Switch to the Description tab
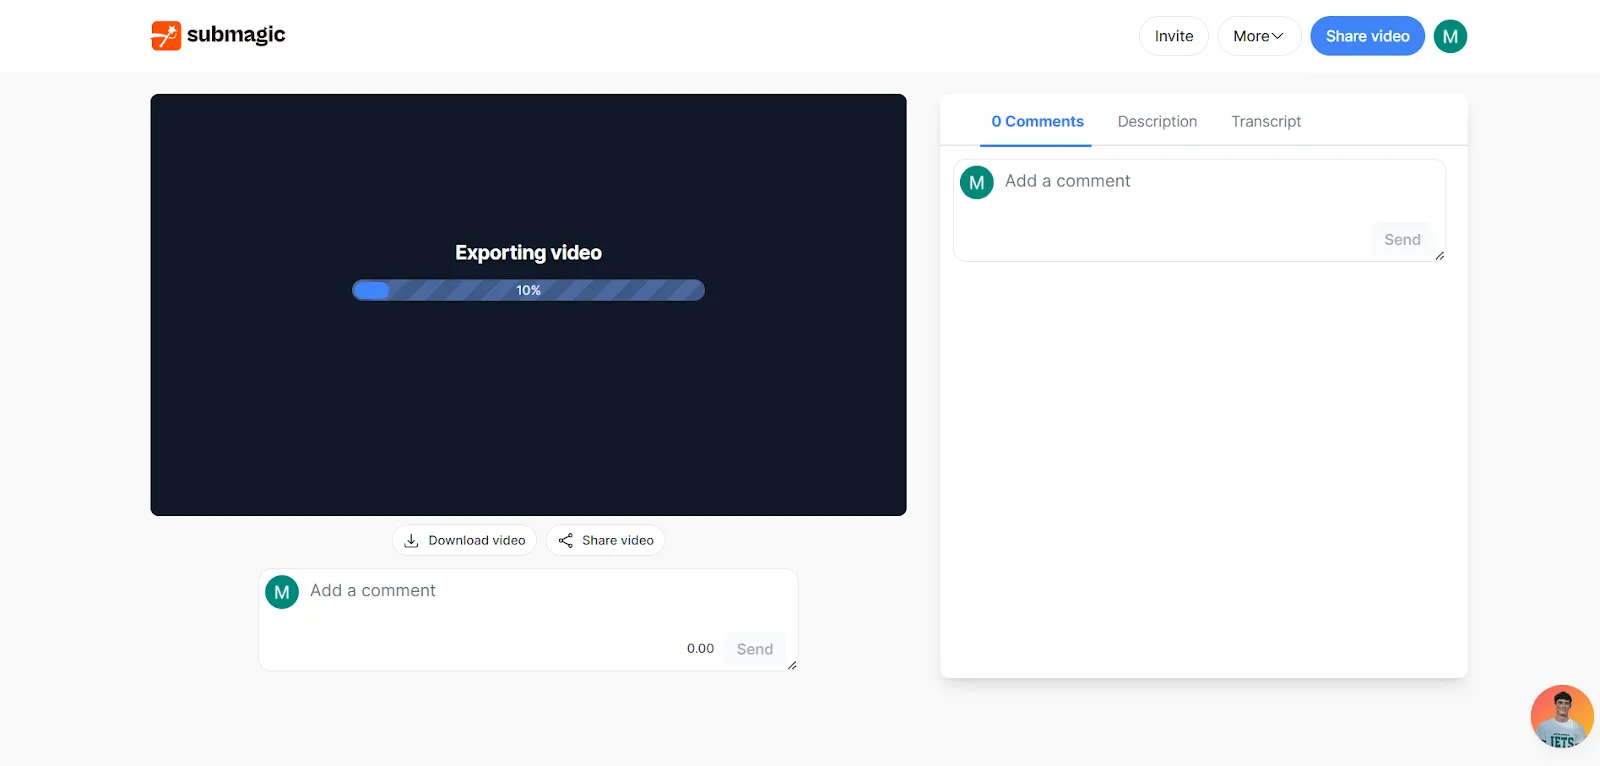The height and width of the screenshot is (766, 1600). click(1157, 121)
